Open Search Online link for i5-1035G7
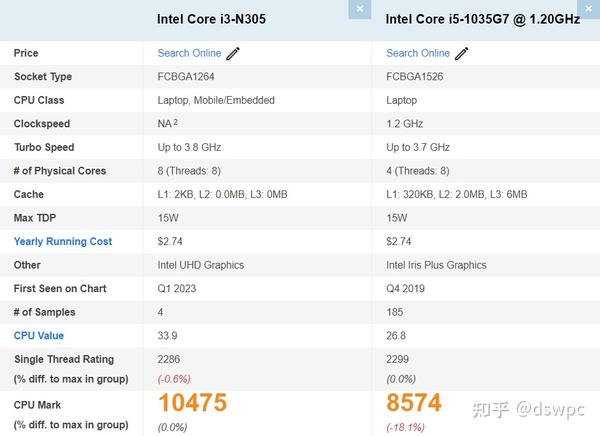The height and width of the screenshot is (436, 600). pos(418,53)
